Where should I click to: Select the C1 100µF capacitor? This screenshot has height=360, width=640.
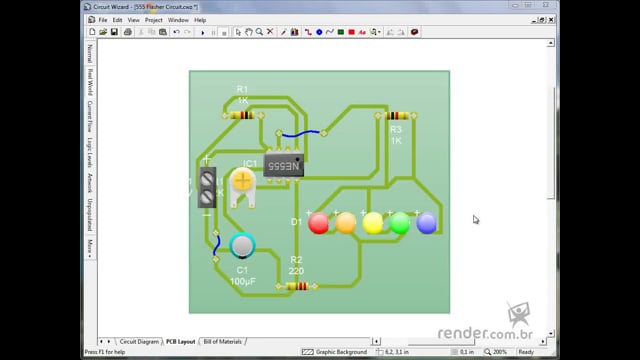(242, 246)
